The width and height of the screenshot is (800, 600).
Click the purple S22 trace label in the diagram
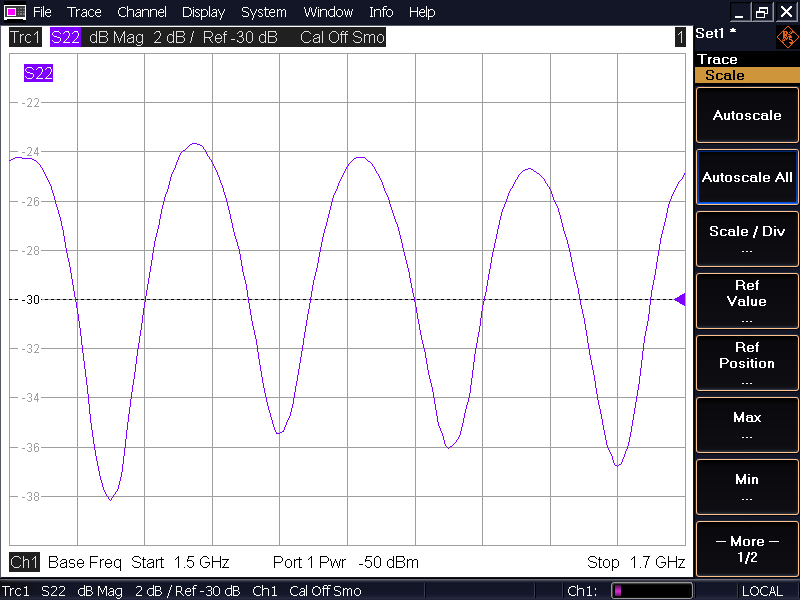(x=38, y=73)
